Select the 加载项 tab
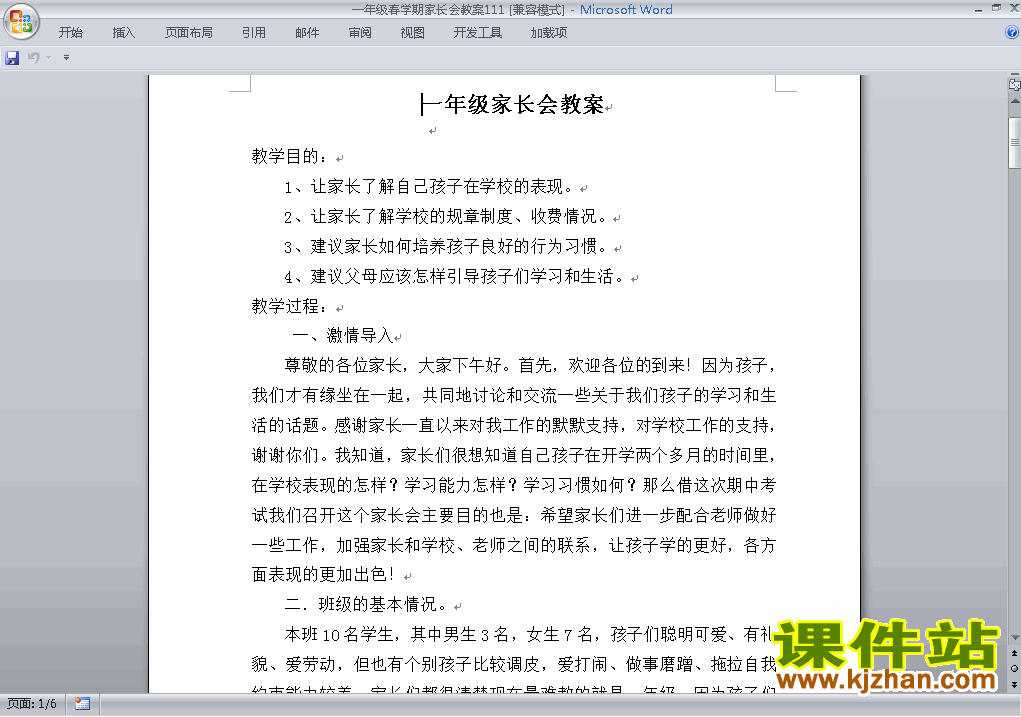 pyautogui.click(x=549, y=33)
